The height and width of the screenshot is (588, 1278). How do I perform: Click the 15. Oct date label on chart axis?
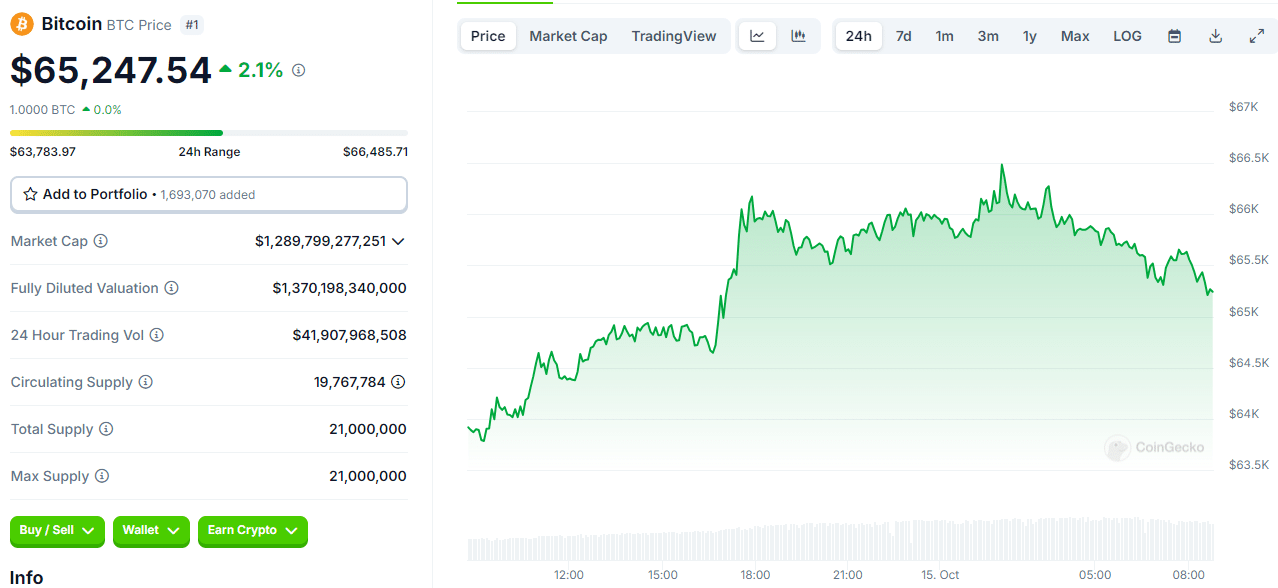pos(940,575)
